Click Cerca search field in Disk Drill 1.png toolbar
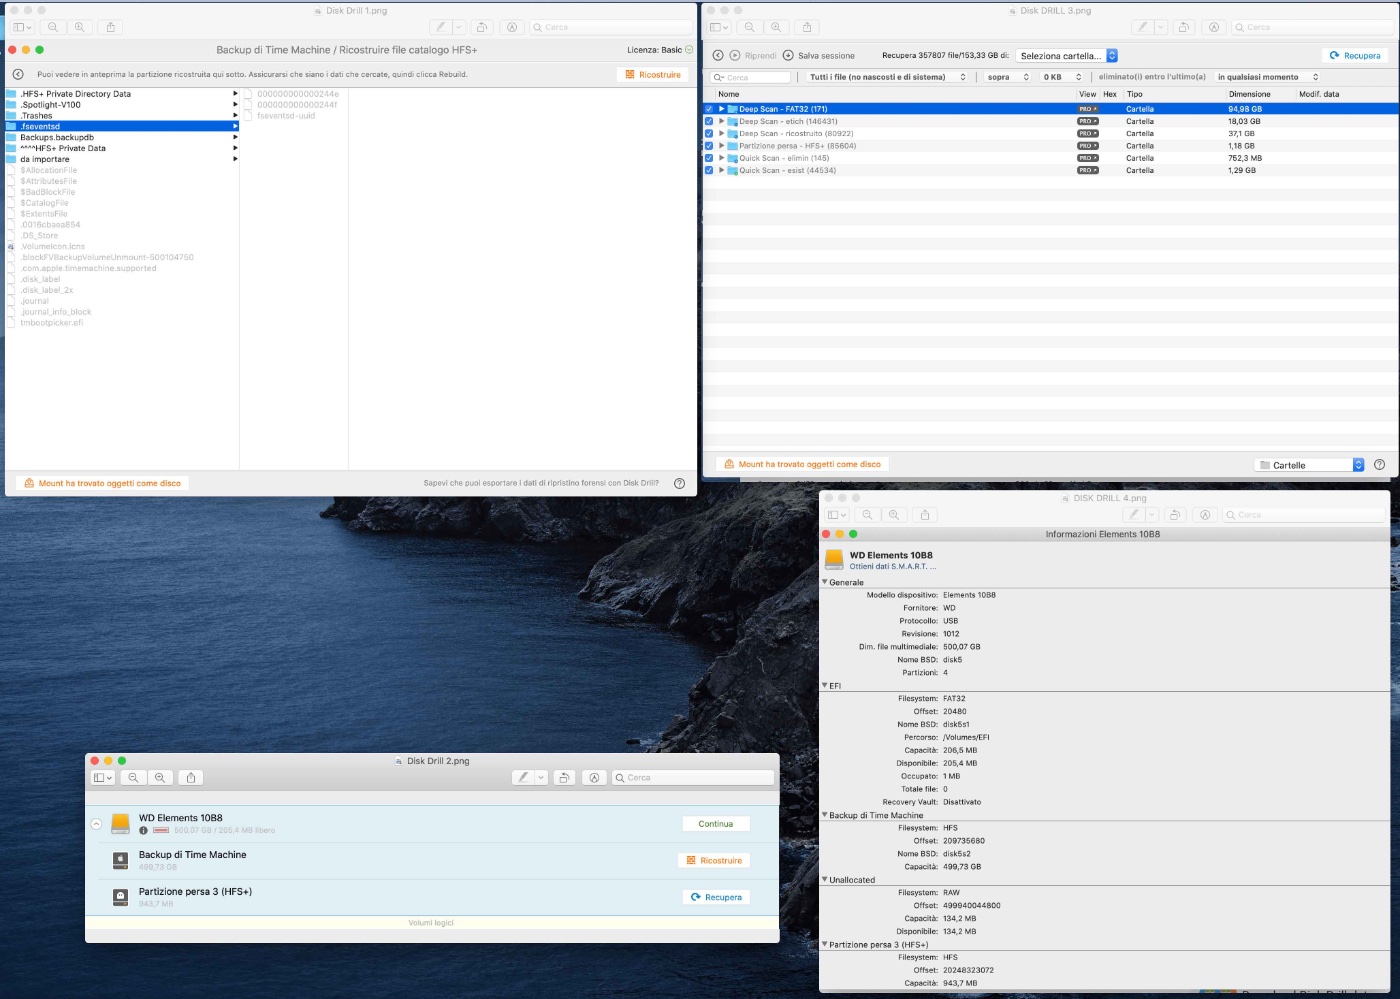Viewport: 1400px width, 999px height. pos(610,27)
